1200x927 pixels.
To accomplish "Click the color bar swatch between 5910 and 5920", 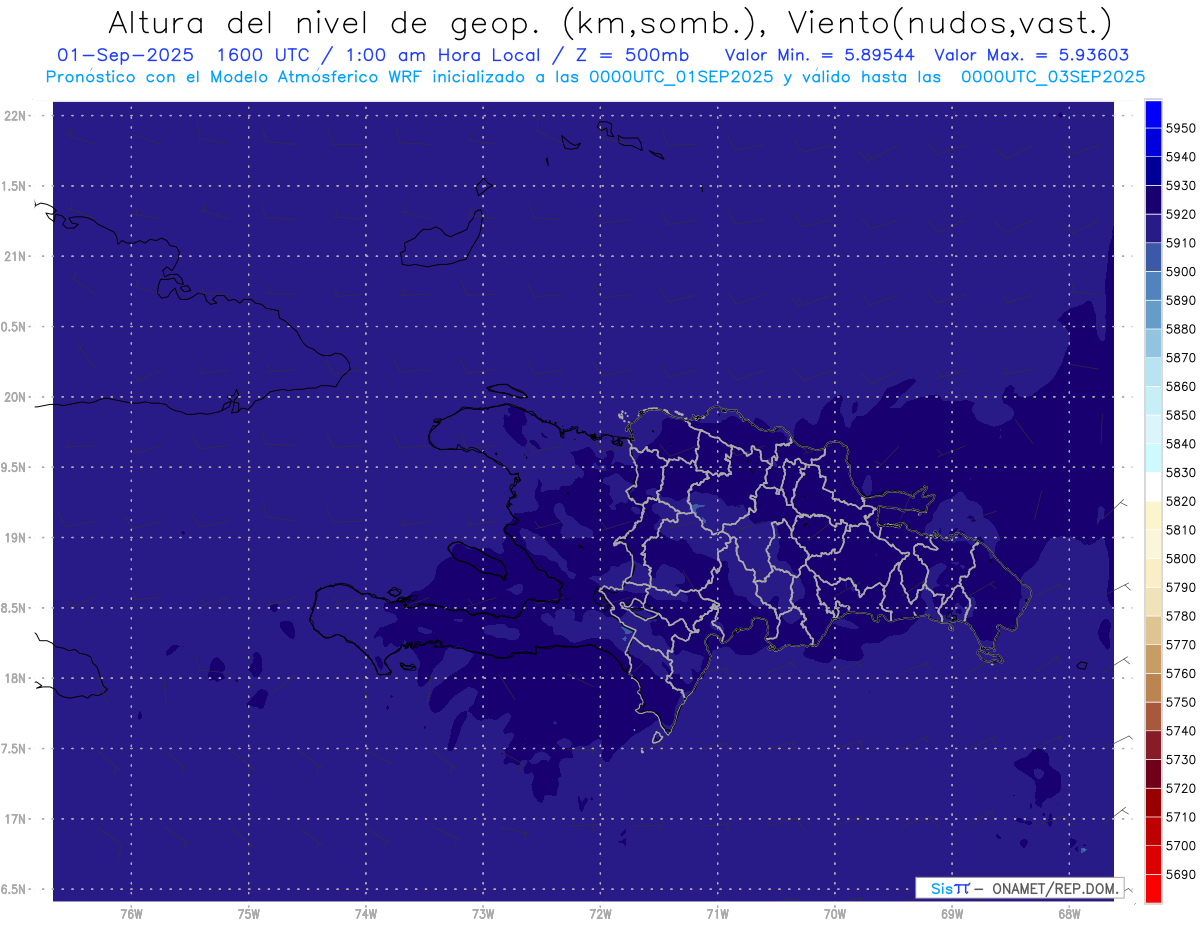I will pos(1153,228).
